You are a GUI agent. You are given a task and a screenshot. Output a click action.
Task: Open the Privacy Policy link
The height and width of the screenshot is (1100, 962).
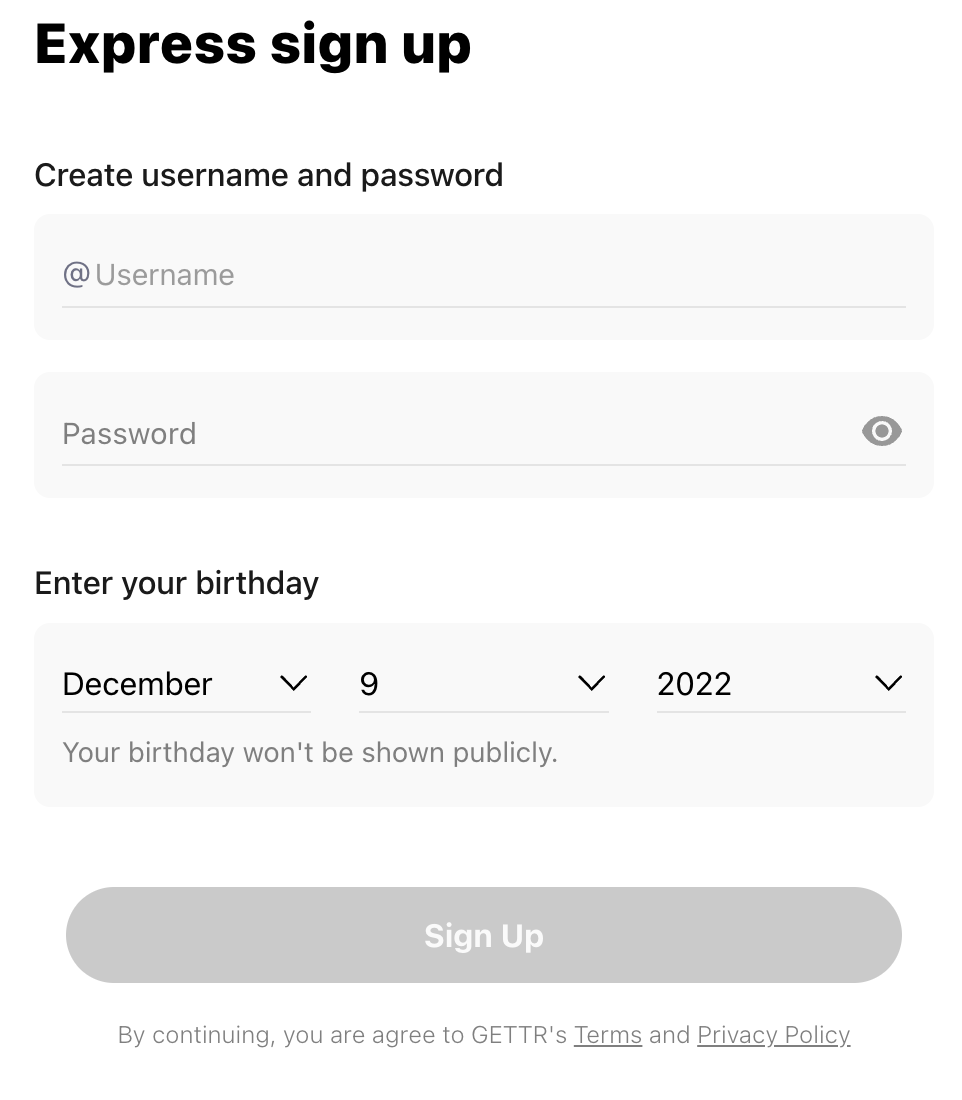point(773,1035)
